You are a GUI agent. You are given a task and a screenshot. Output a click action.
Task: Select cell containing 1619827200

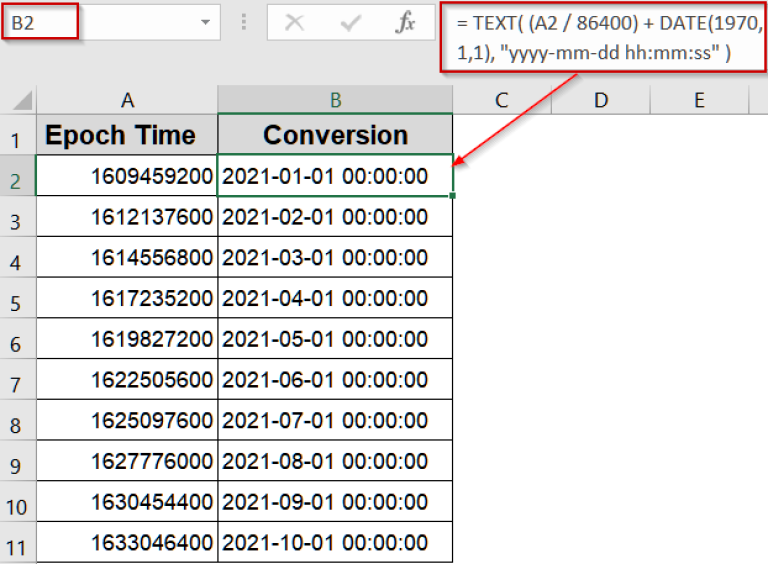[127, 338]
